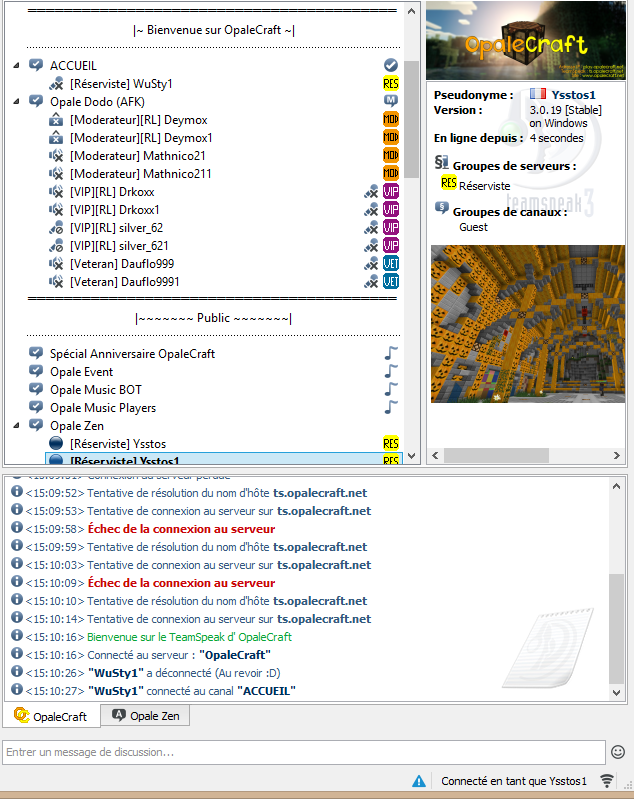Collapse the Opale Dodo (AFK) channel
Image resolution: width=634 pixels, height=799 pixels.
click(16, 101)
